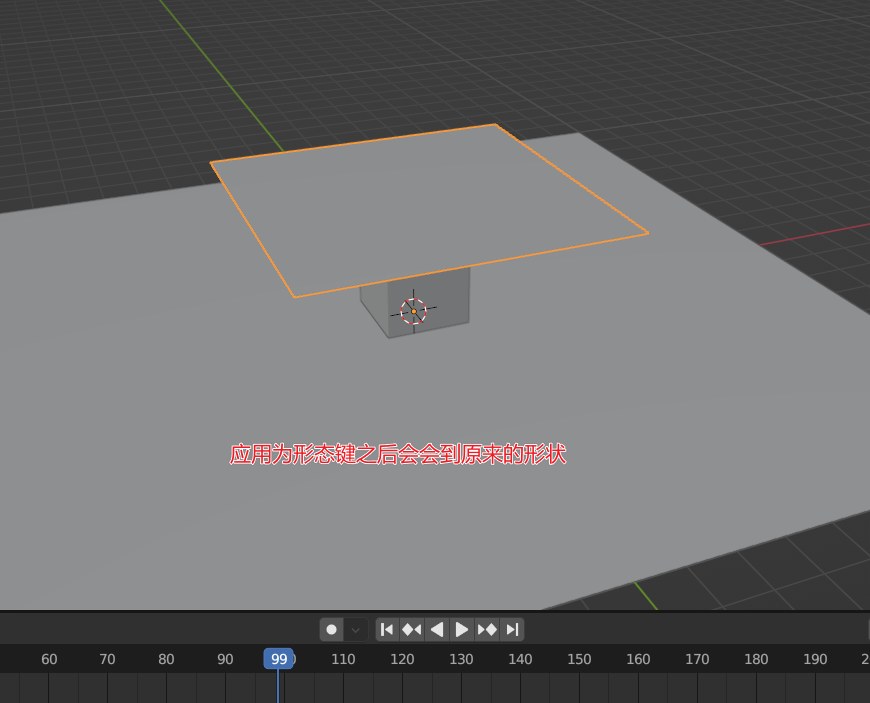The width and height of the screenshot is (870, 703).
Task: Click frame 150 on timeline ruler
Action: 579,659
